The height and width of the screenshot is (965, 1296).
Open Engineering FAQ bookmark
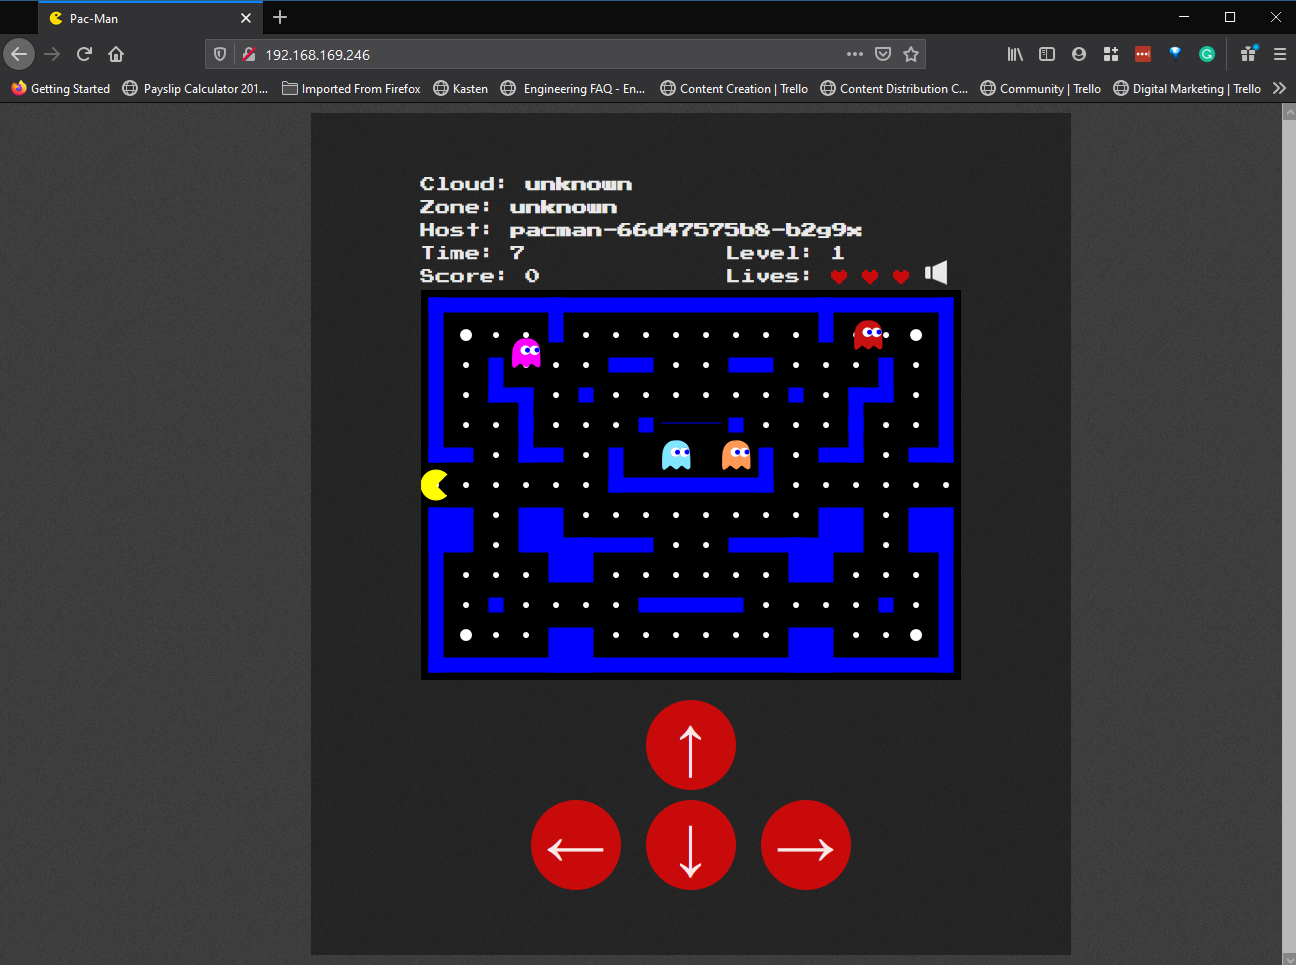click(x=573, y=88)
